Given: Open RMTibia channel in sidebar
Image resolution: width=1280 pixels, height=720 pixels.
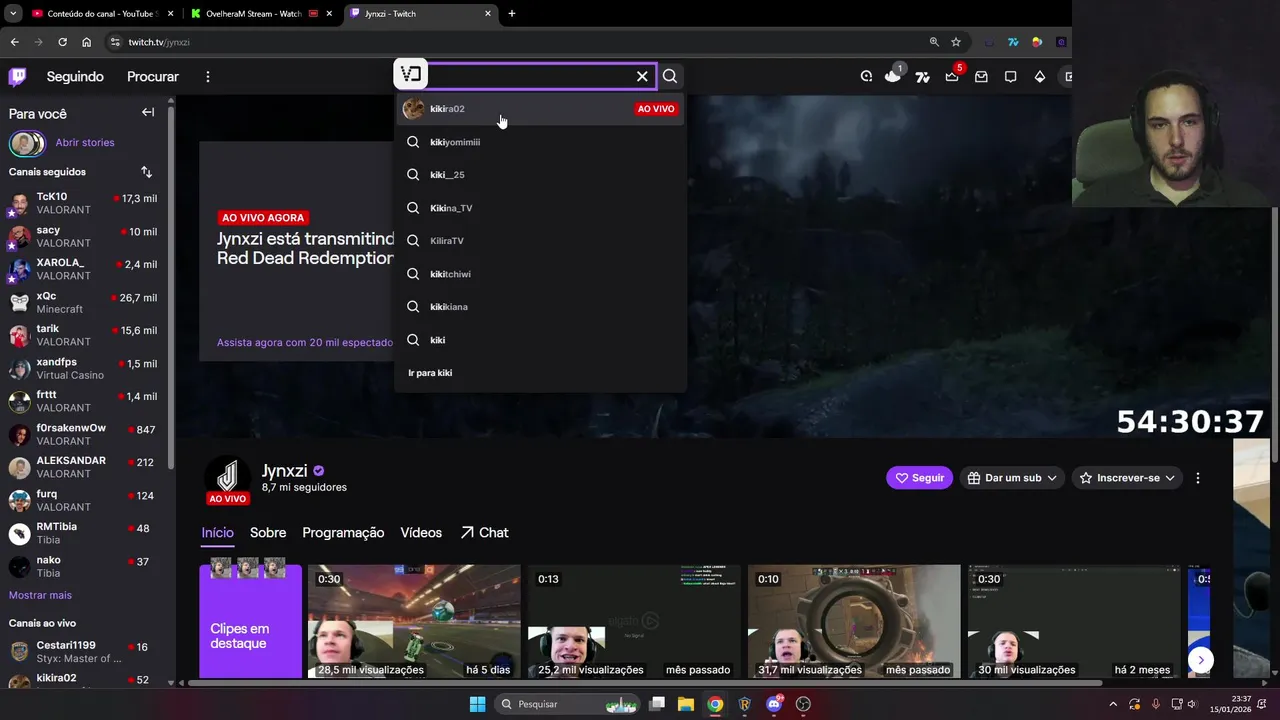Looking at the screenshot, I should 84,533.
